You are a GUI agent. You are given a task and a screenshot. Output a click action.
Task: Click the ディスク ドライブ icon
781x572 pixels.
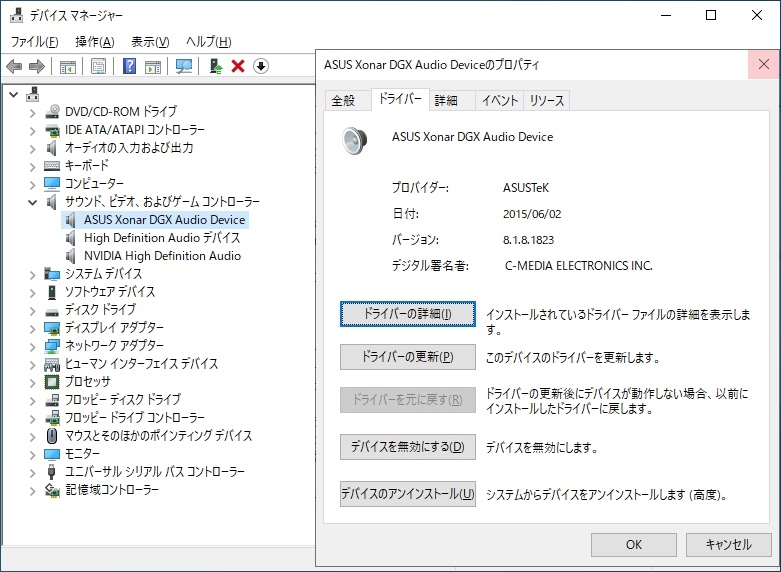pos(52,312)
